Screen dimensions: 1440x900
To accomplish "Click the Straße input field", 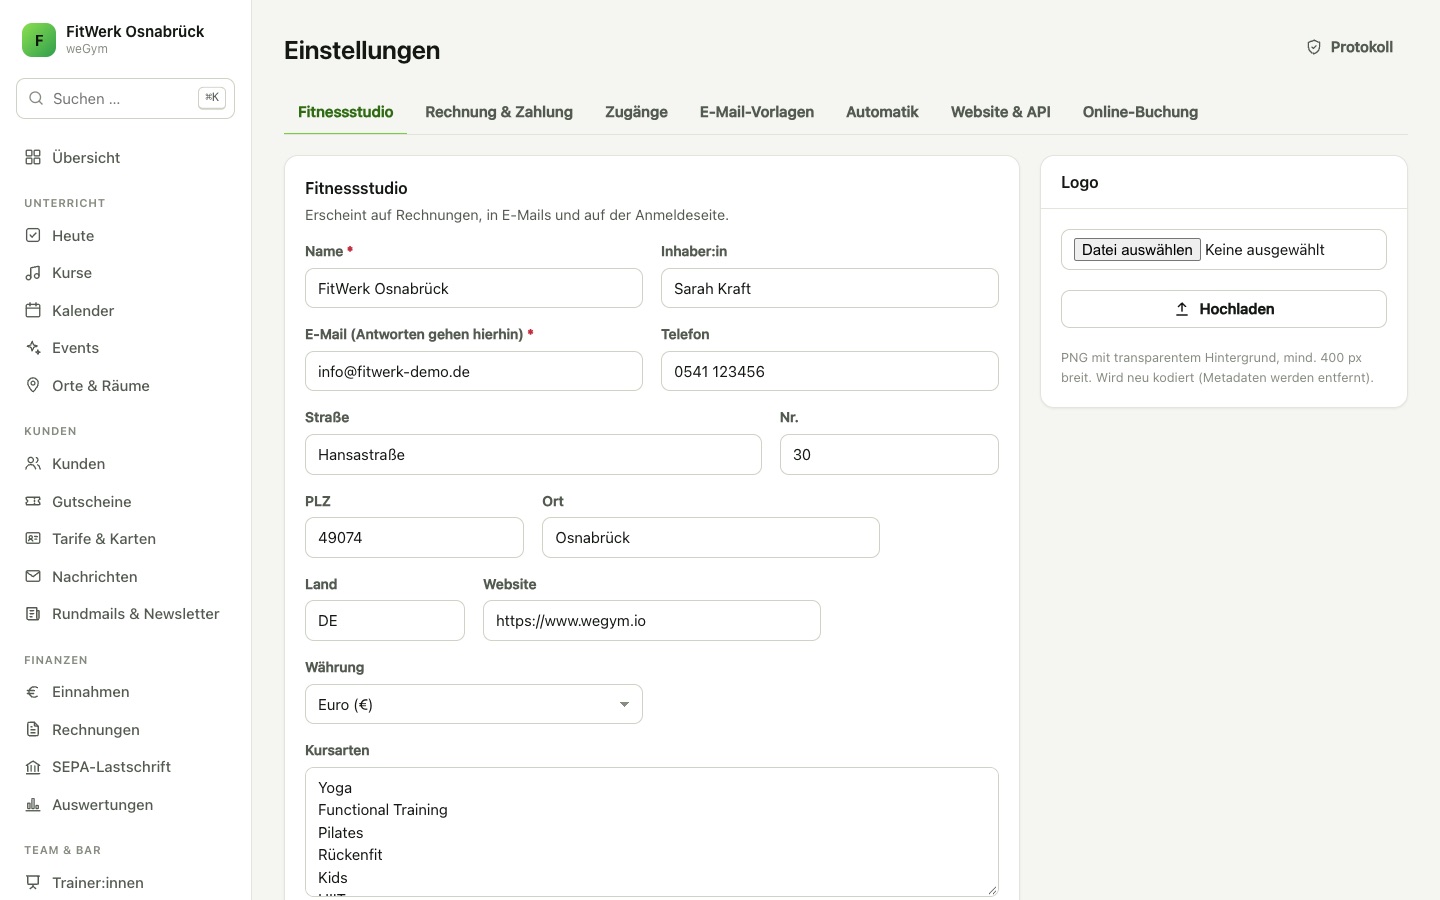I will (x=533, y=454).
